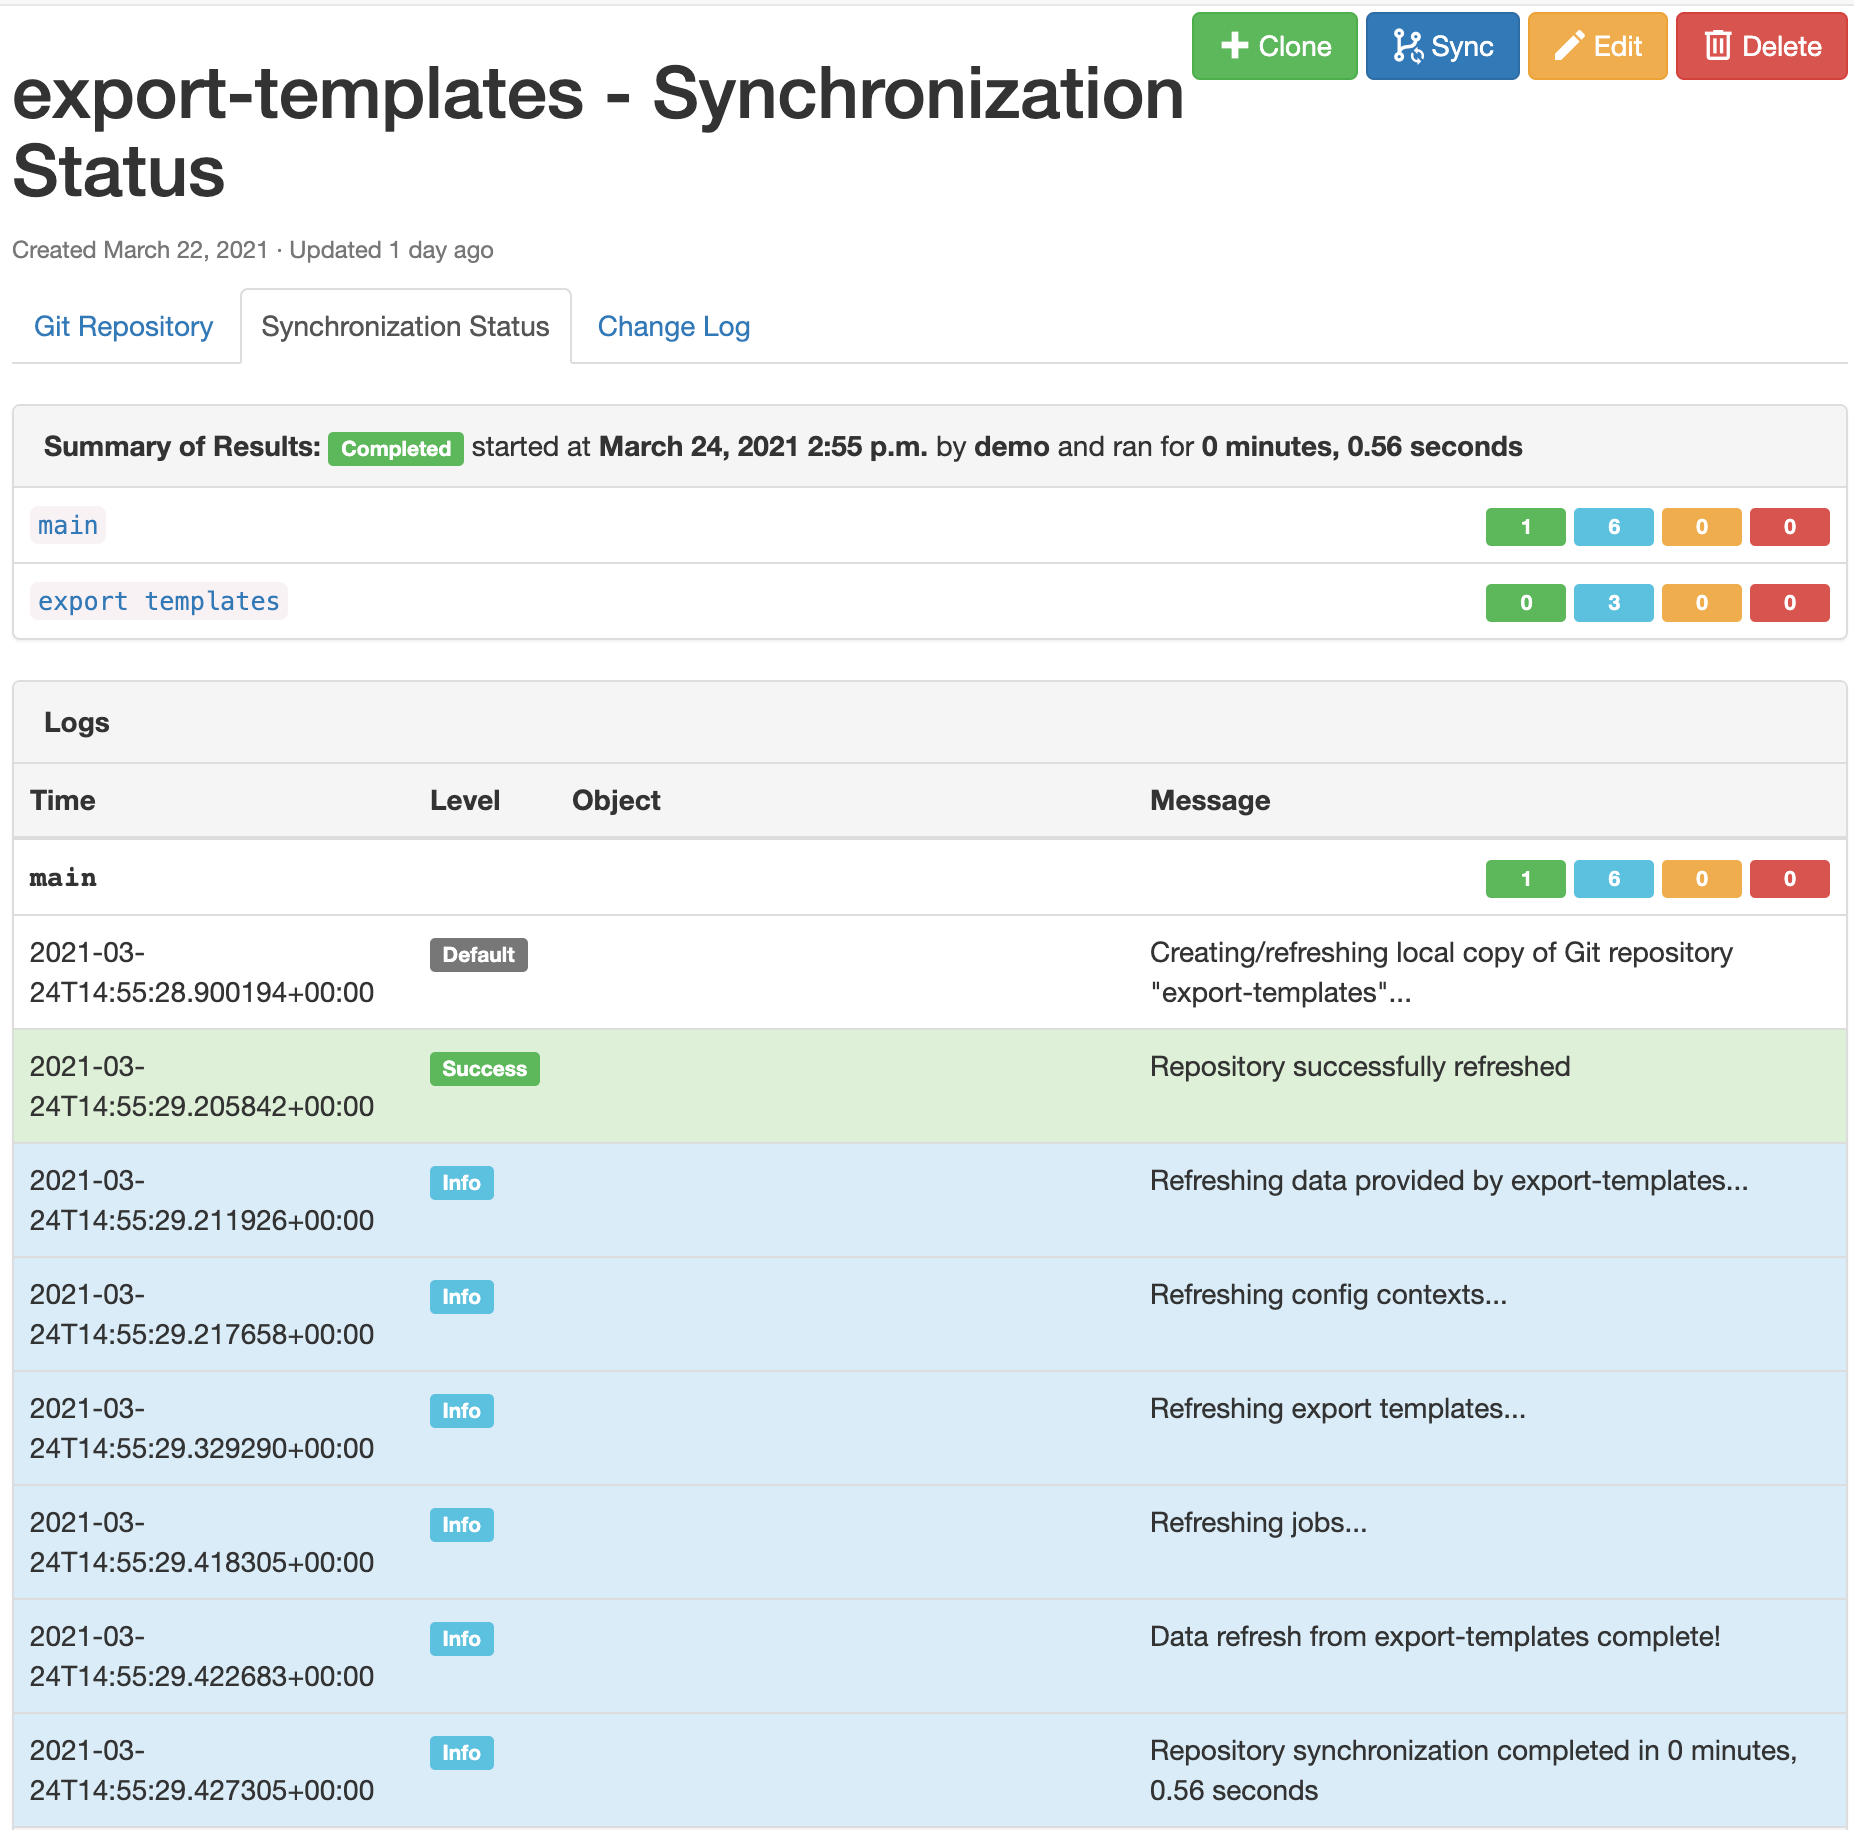Click Info badge for Refreshing config contexts row
The image size is (1854, 1830).
click(x=462, y=1297)
